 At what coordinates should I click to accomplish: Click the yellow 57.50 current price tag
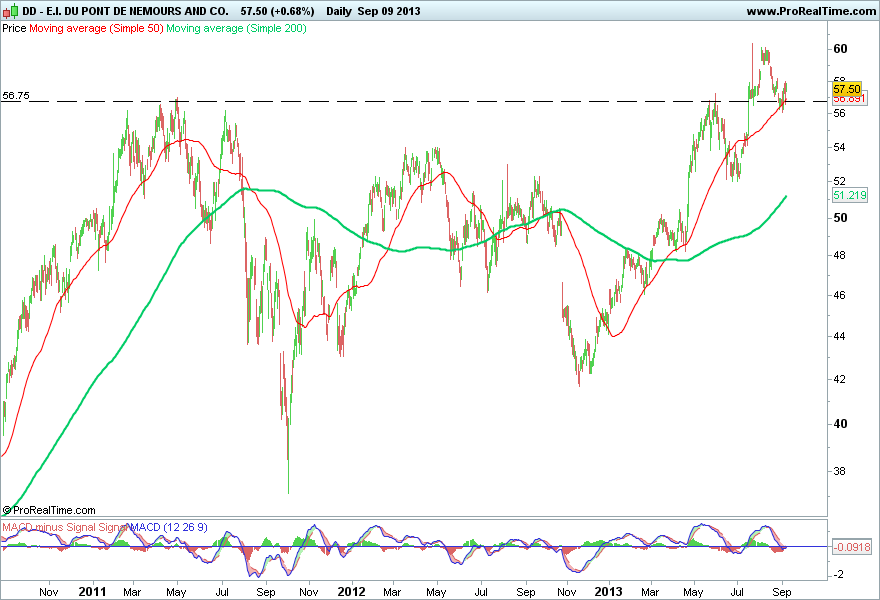(846, 89)
